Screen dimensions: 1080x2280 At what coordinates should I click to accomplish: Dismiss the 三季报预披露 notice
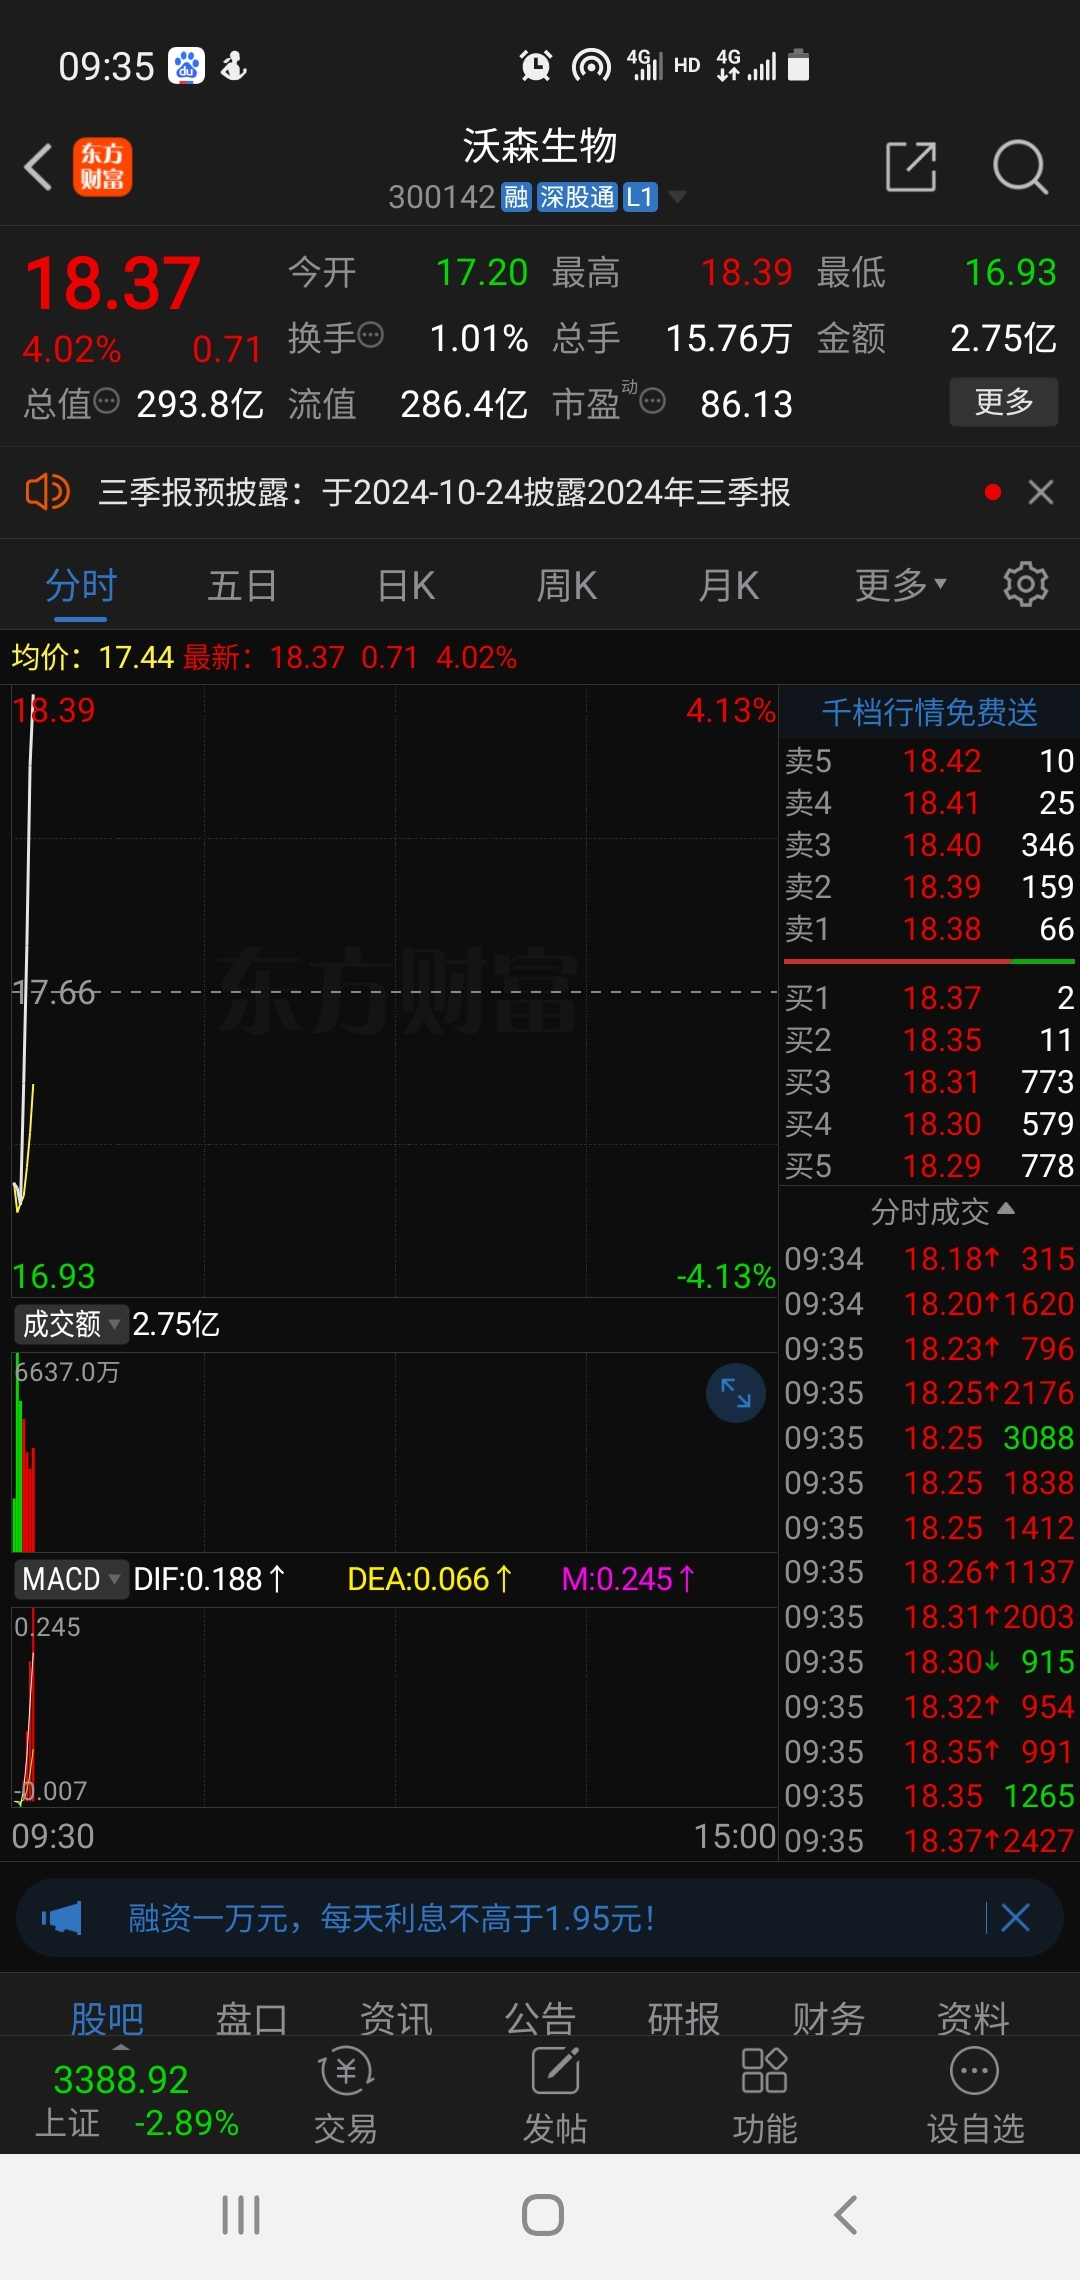[x=1041, y=492]
